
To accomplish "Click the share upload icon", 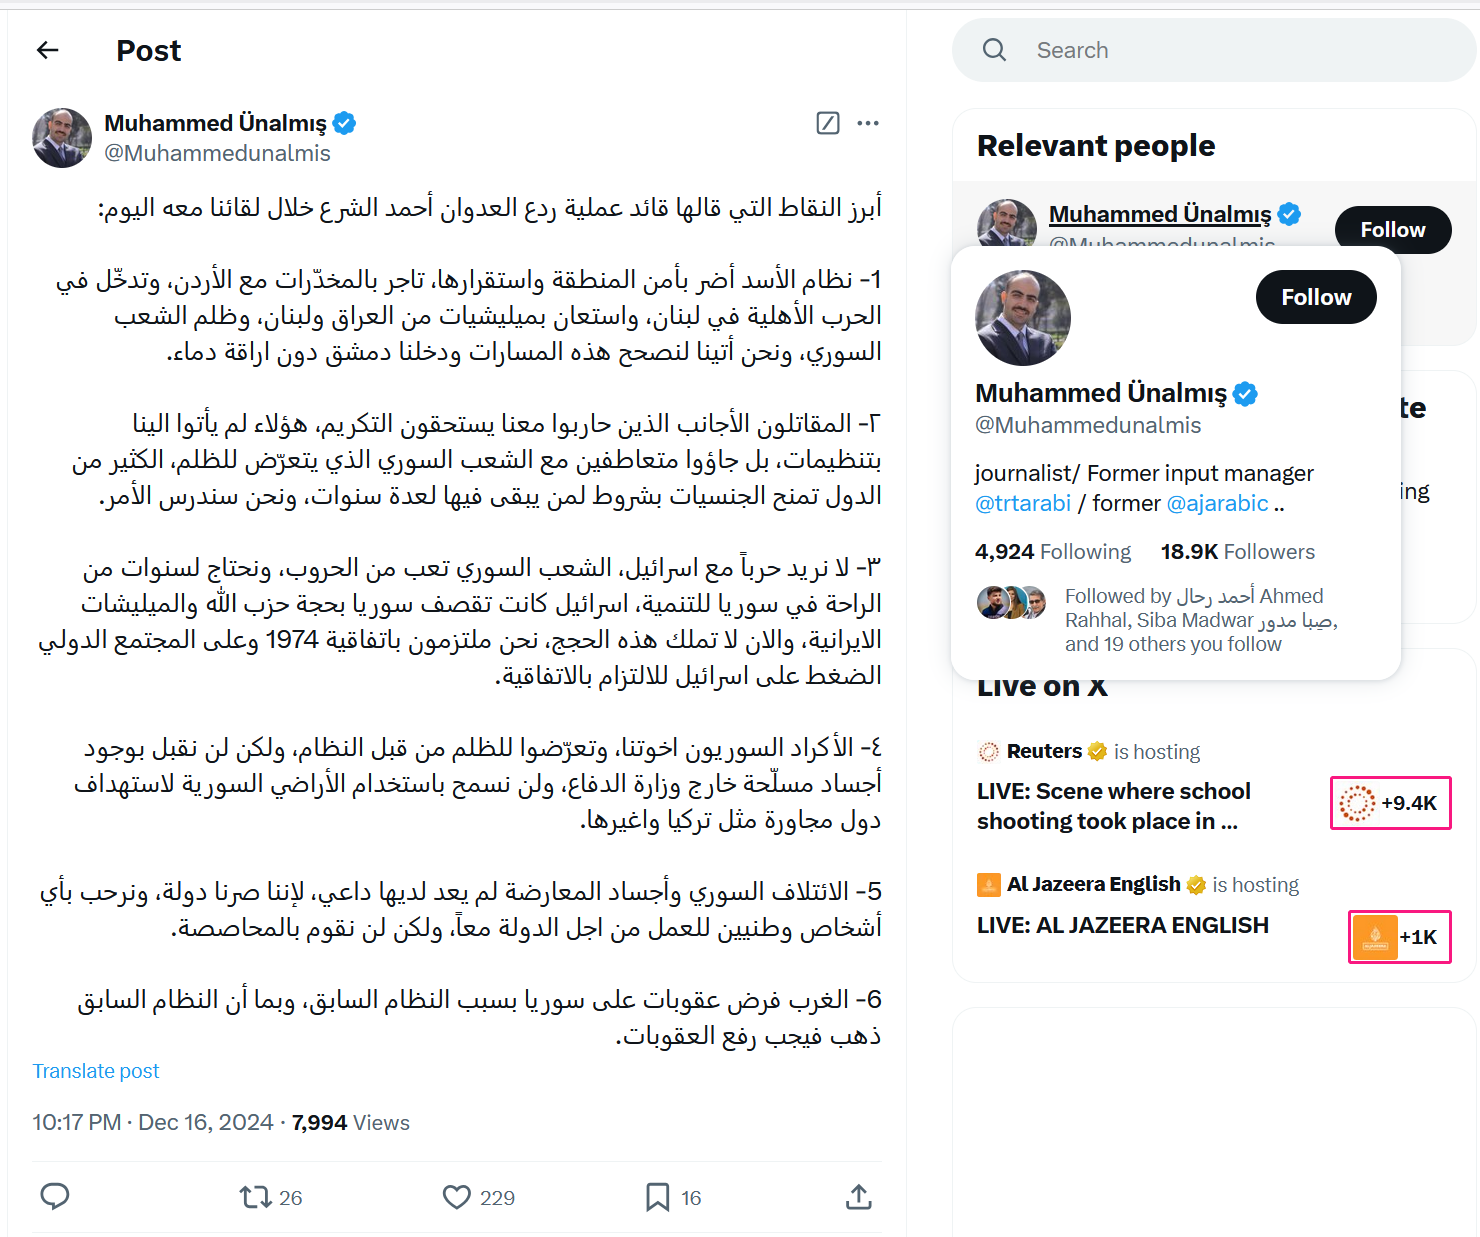I will click(859, 1197).
